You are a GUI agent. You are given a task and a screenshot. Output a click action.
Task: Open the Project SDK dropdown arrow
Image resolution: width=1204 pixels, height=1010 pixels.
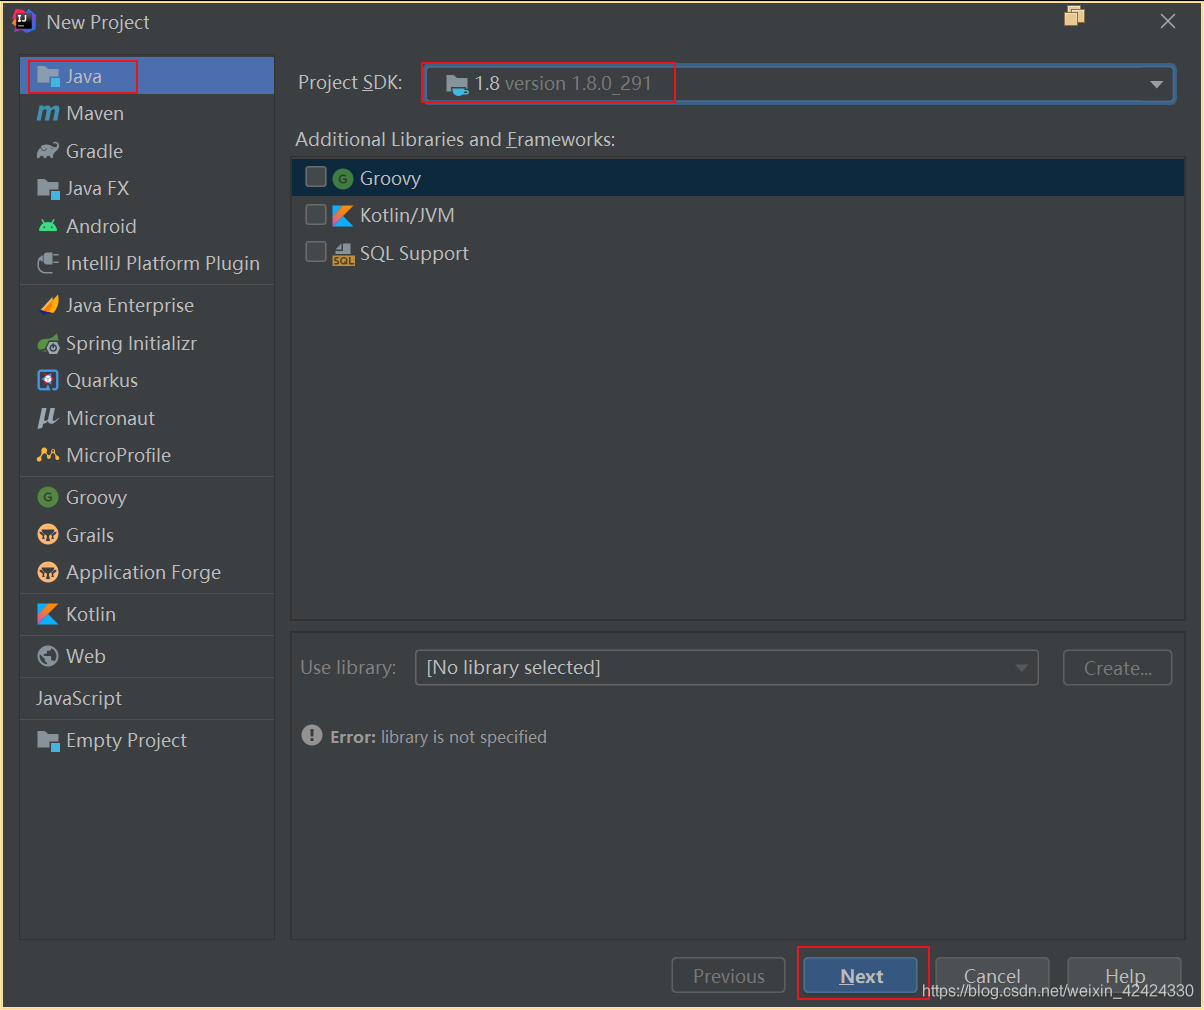tap(1156, 84)
